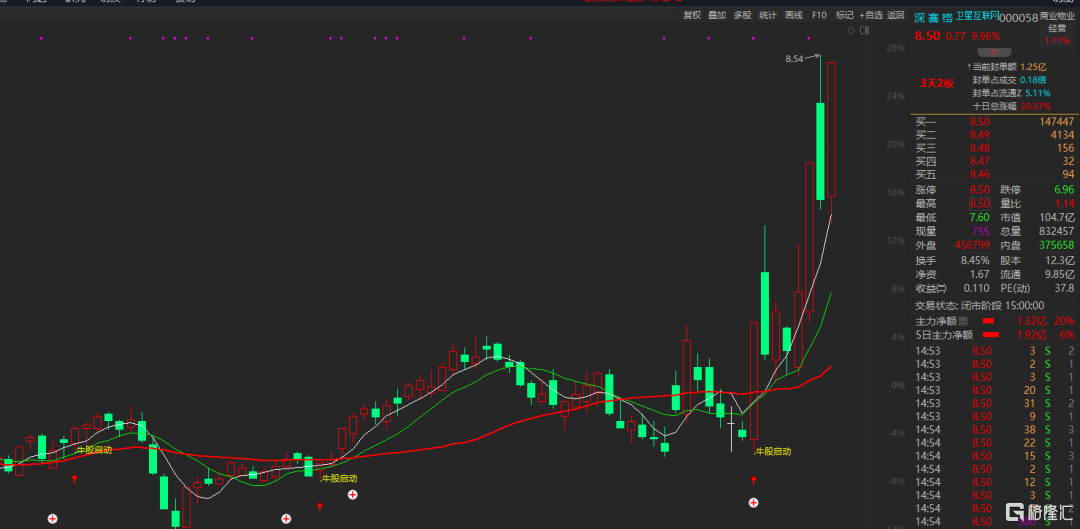Click the 返回 back button
Viewport: 1080px width, 529px height.
pyautogui.click(x=895, y=15)
